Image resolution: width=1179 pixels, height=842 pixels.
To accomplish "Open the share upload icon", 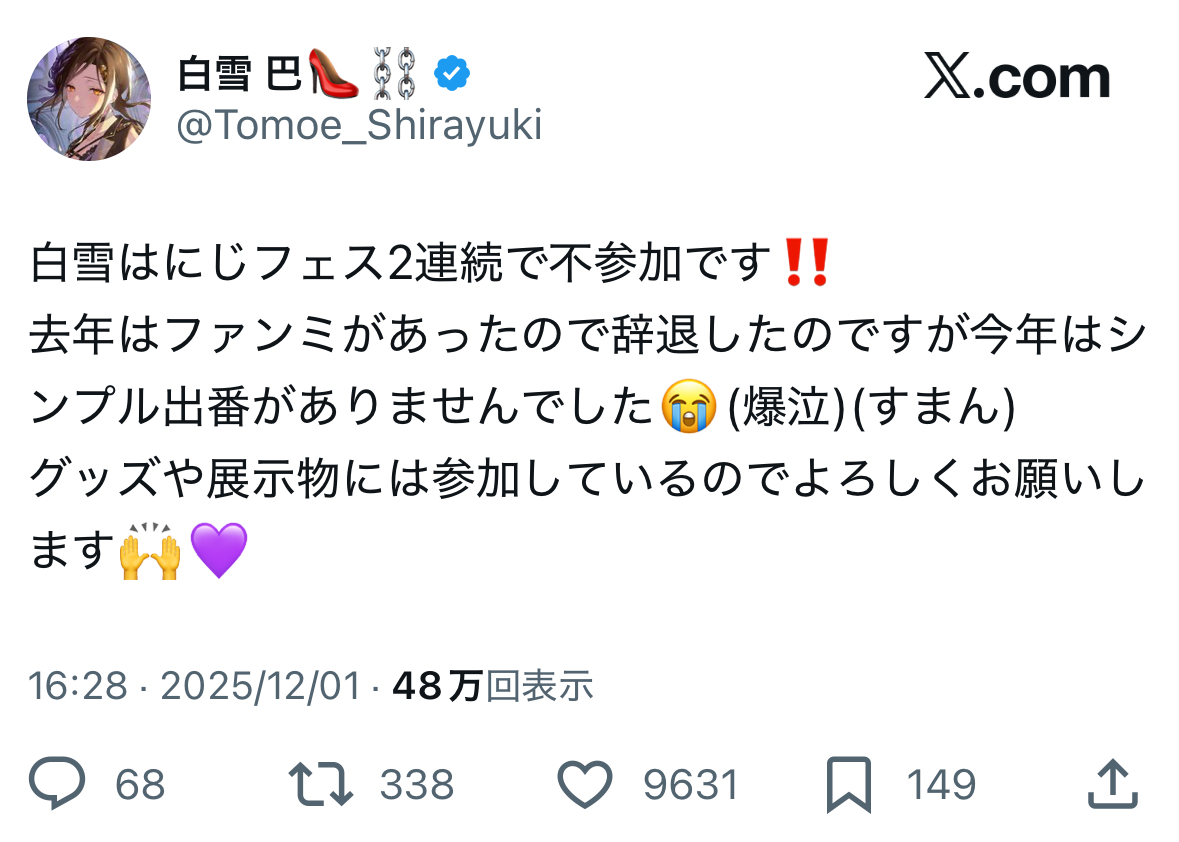I will 1112,784.
